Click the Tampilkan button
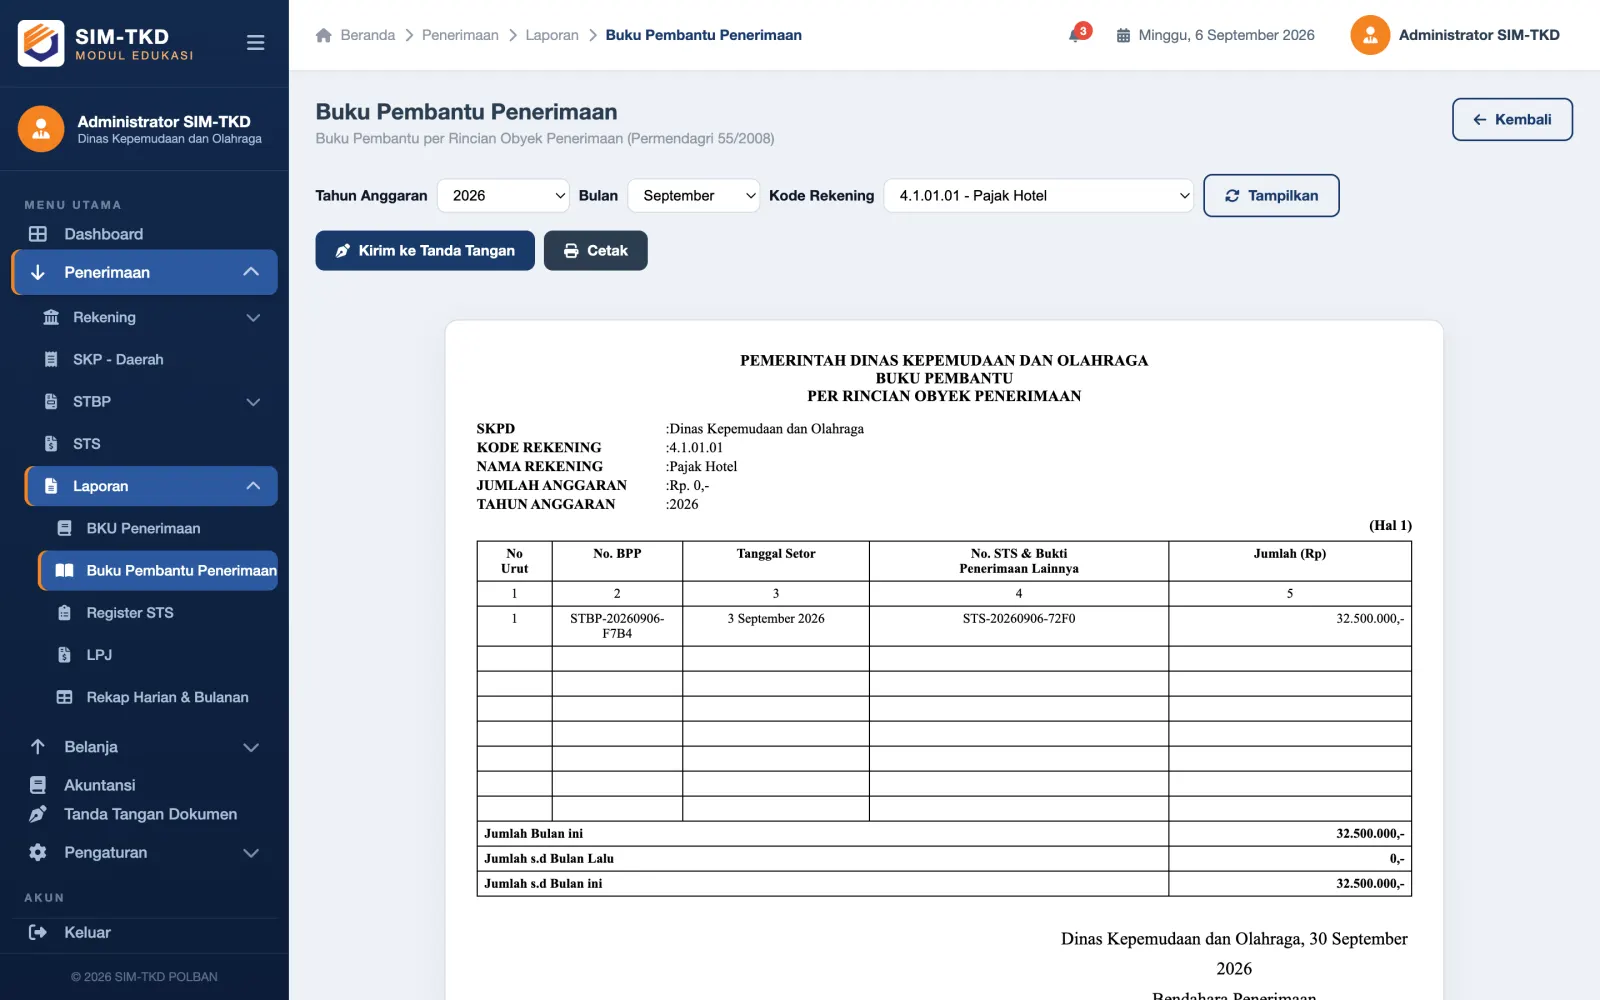1600x1000 pixels. (1271, 195)
